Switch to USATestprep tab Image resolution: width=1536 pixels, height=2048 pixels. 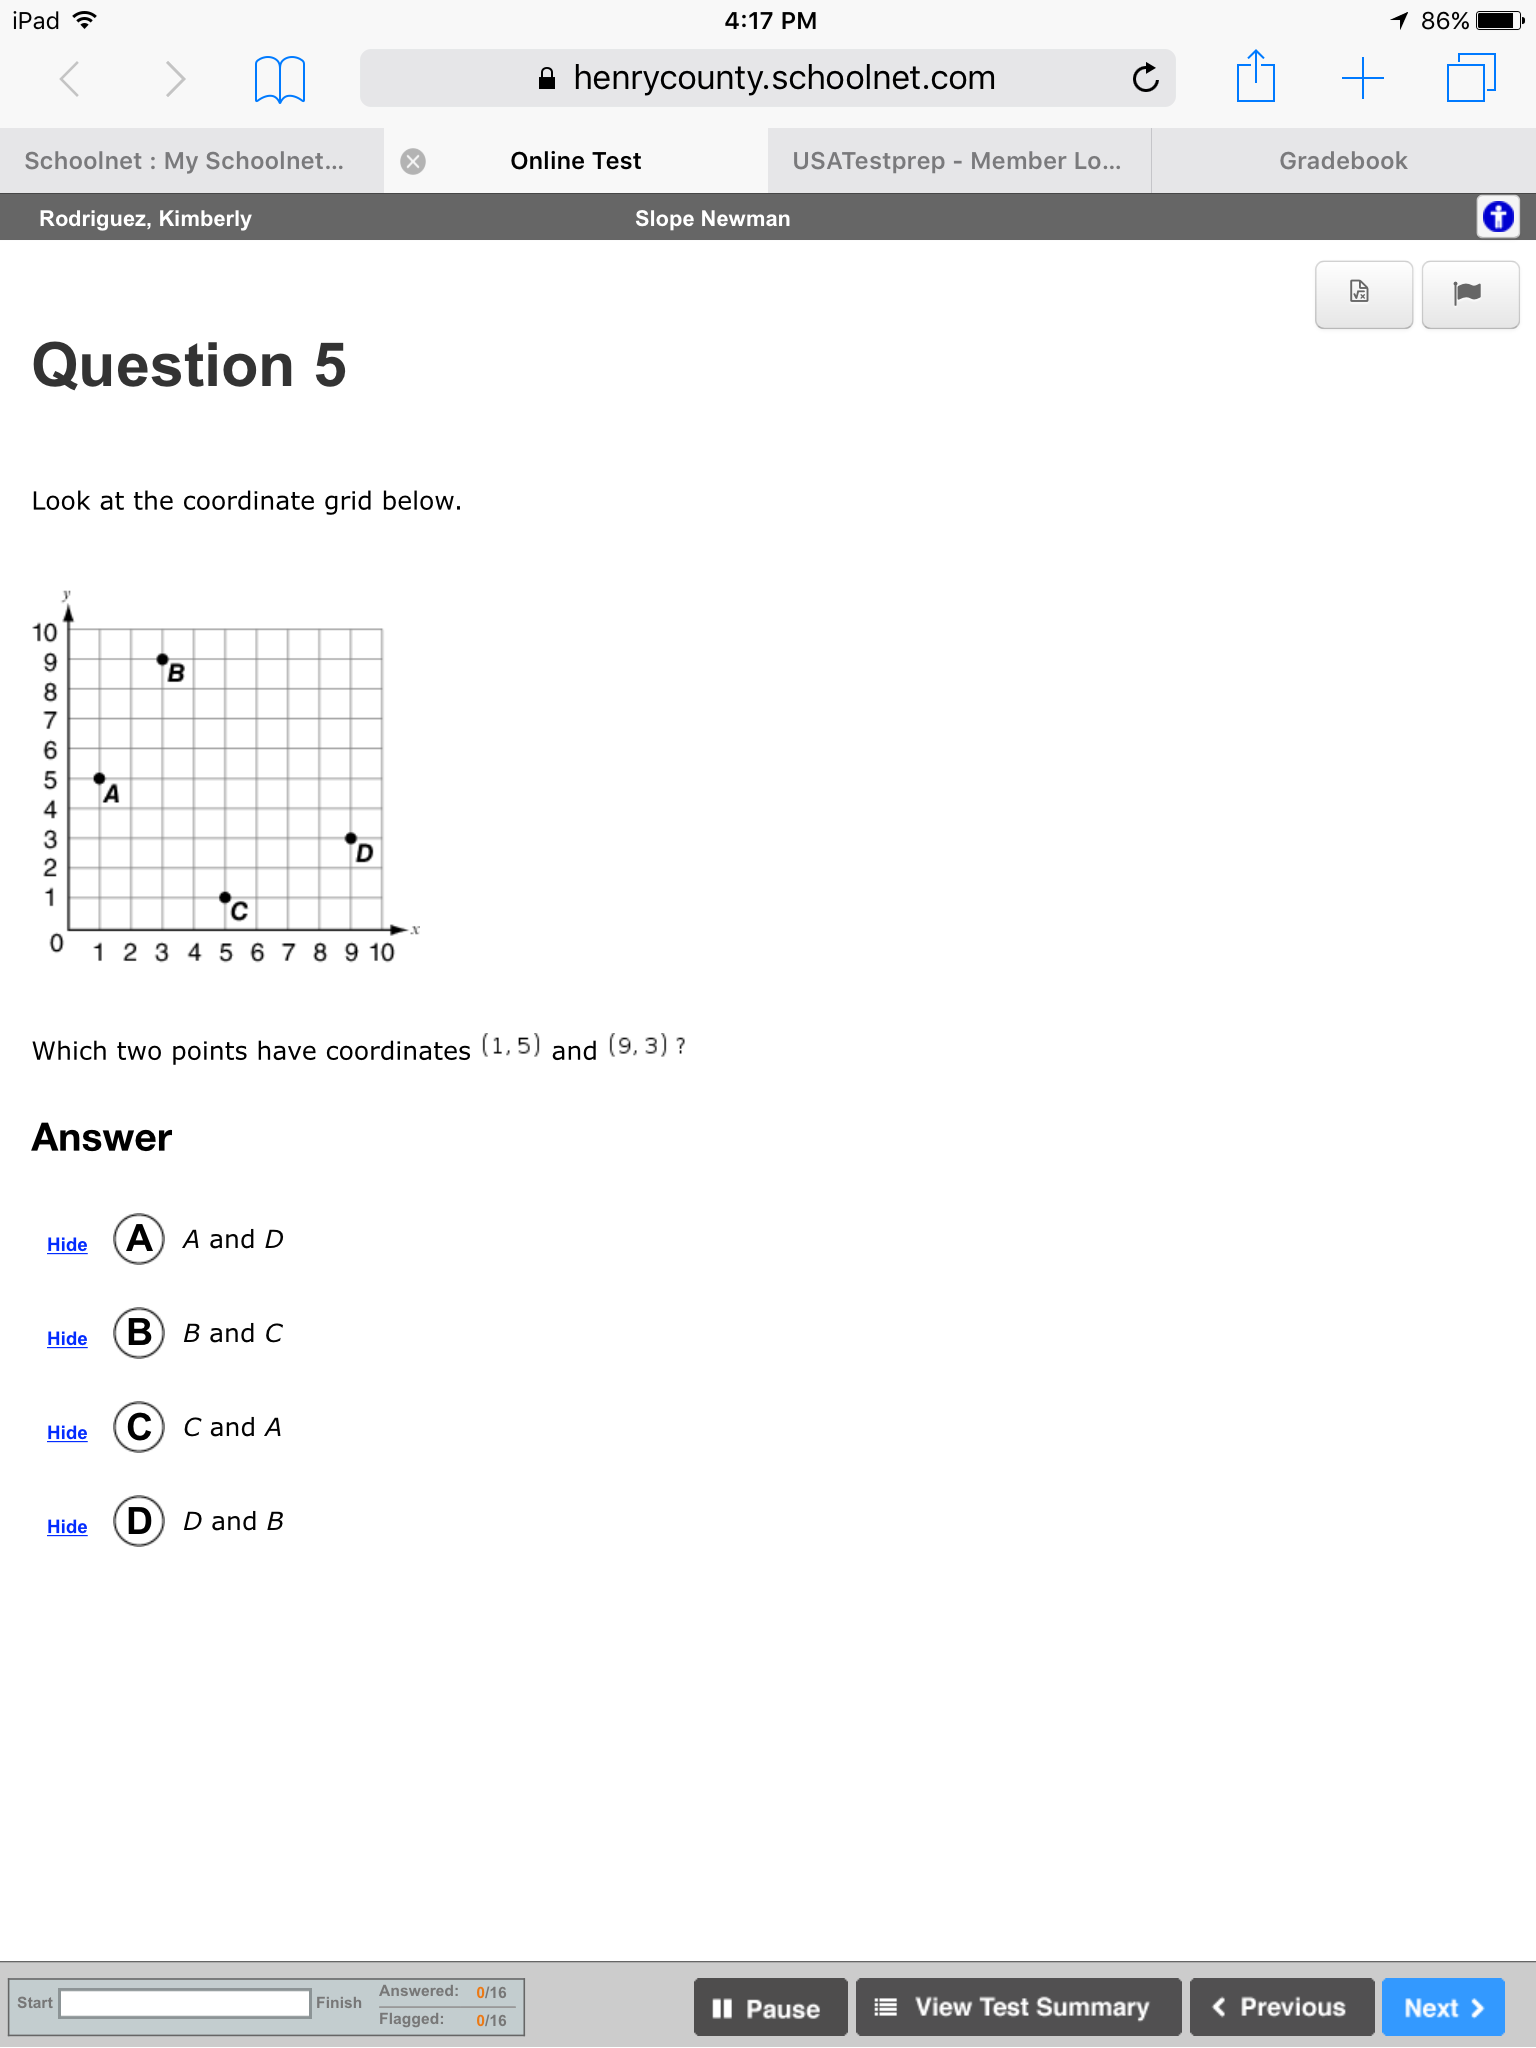pos(957,161)
